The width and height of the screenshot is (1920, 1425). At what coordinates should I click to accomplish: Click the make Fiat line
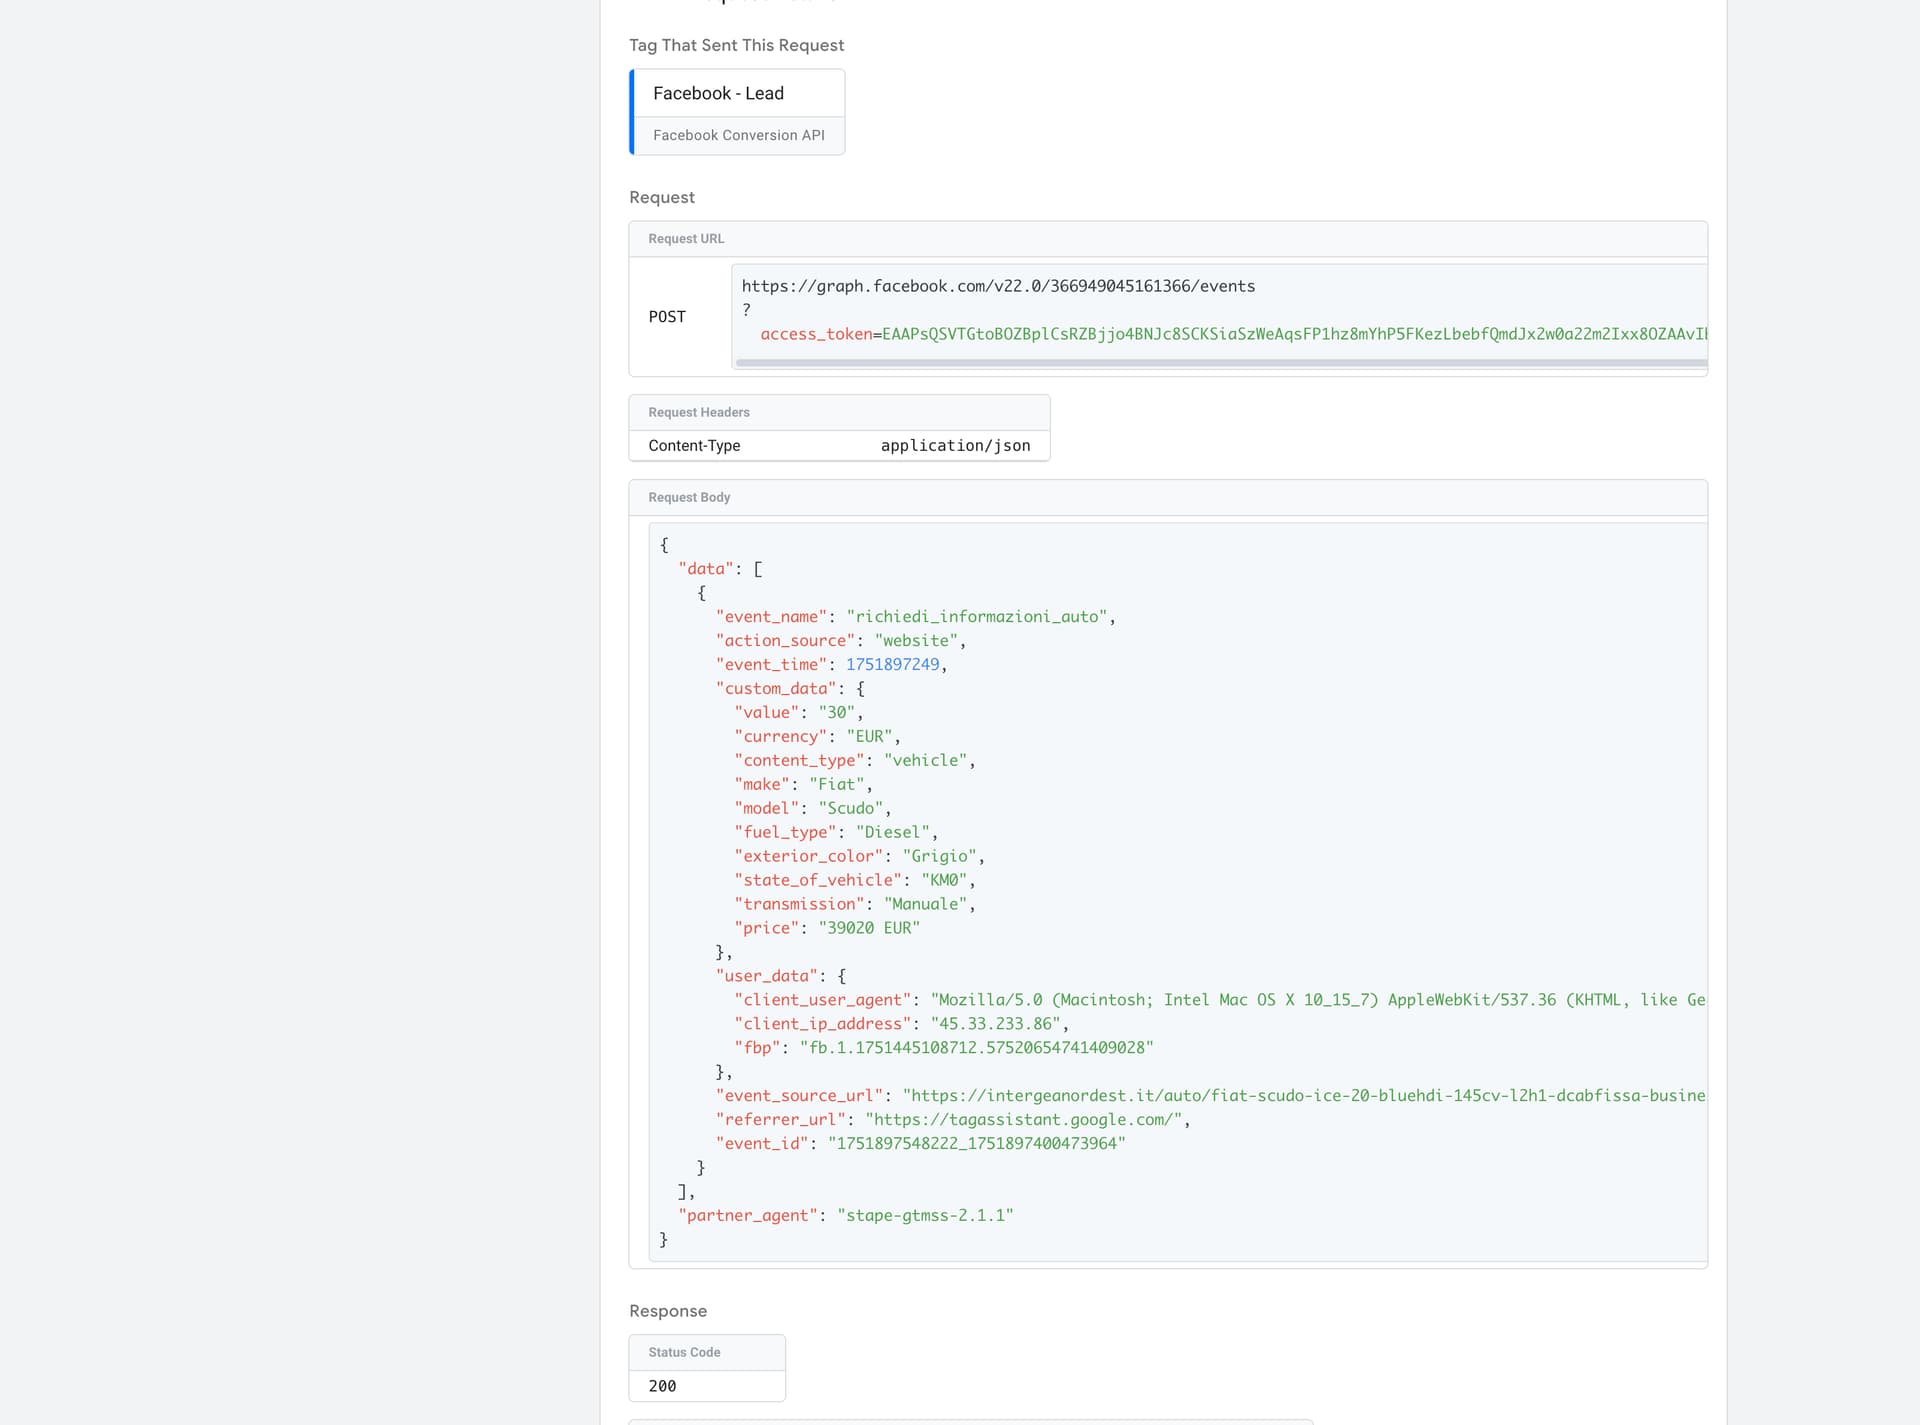tap(803, 785)
